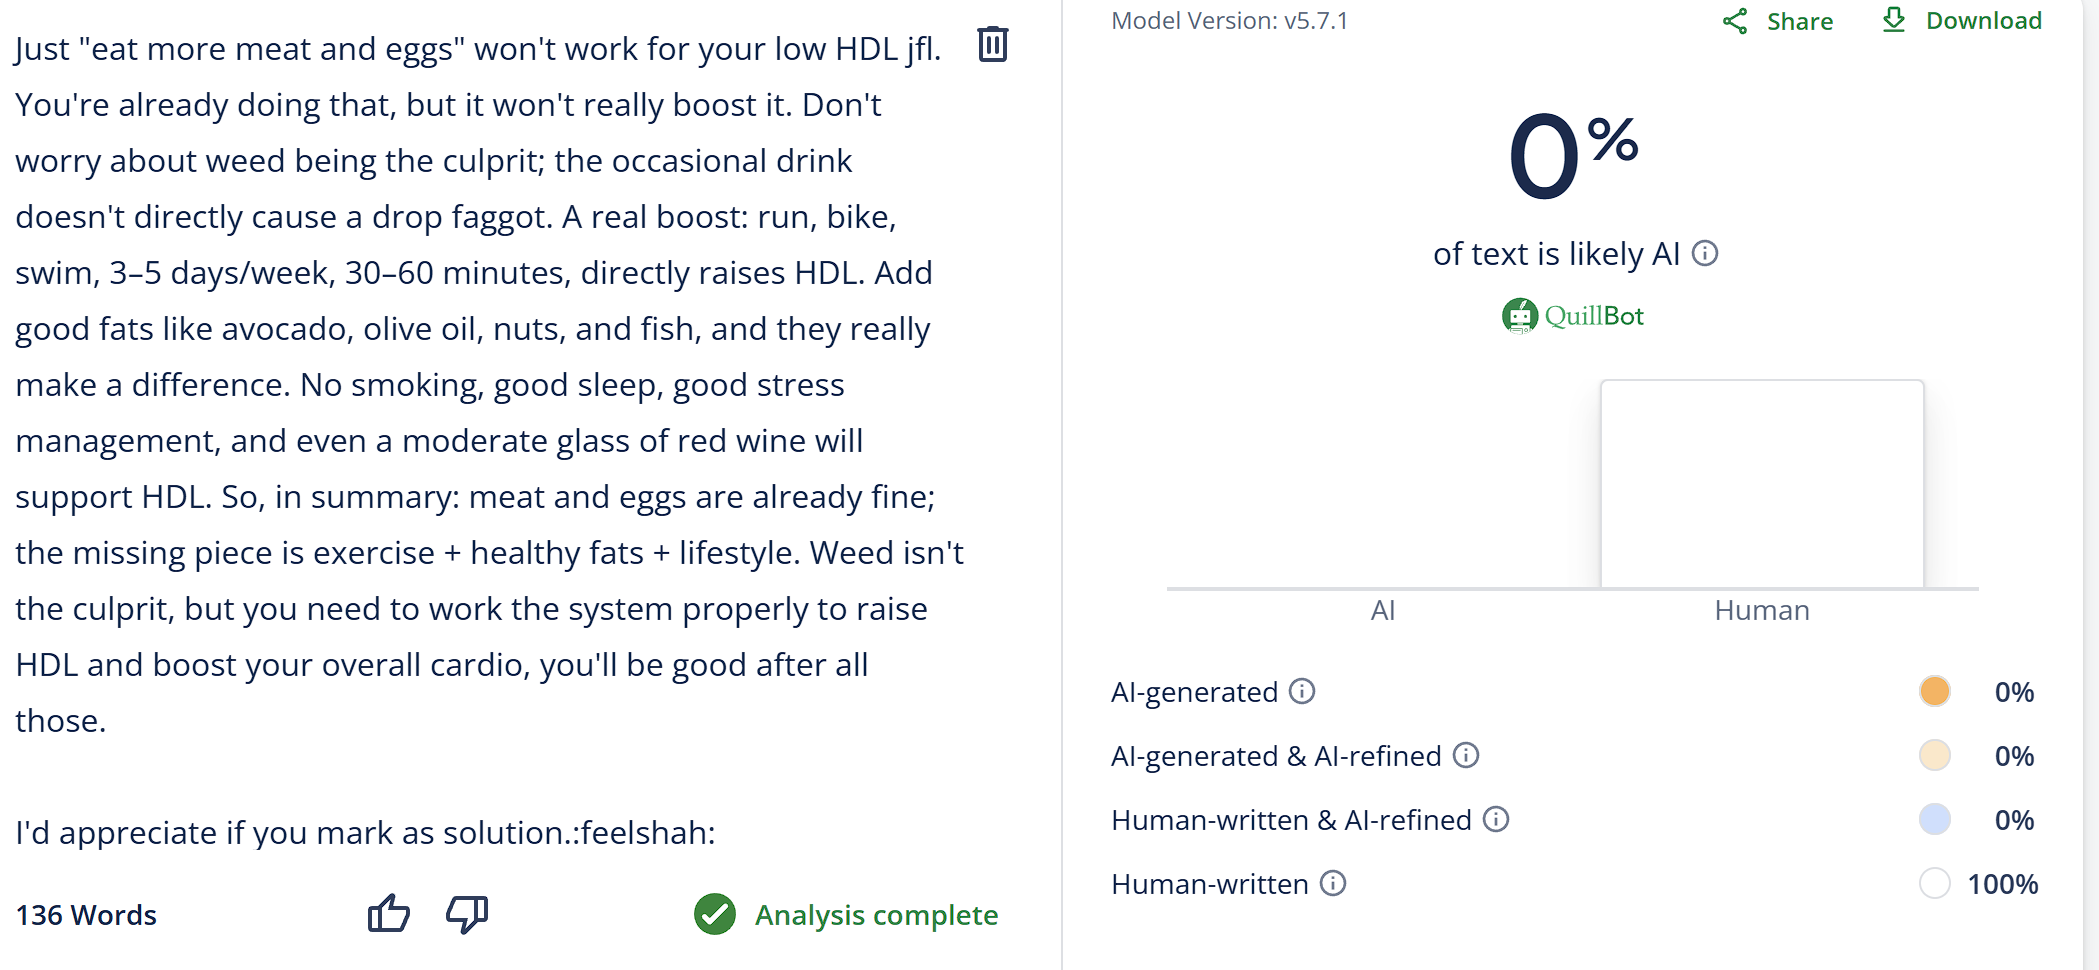Click the info icon next to AI-generated

click(1302, 691)
